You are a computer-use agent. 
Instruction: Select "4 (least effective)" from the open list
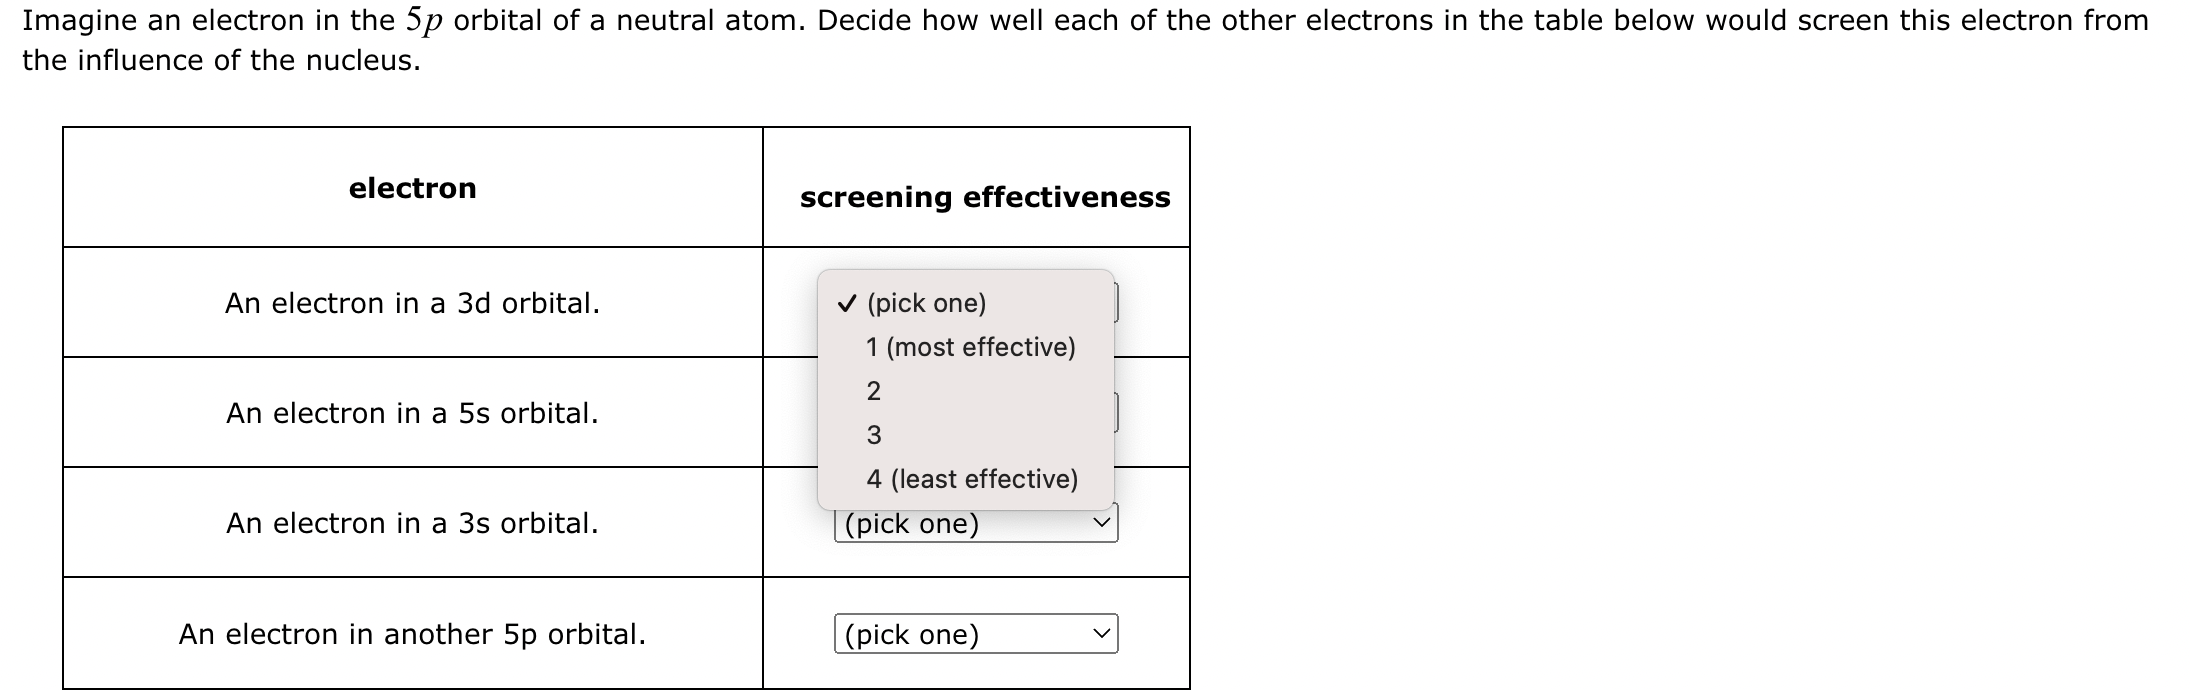click(972, 479)
